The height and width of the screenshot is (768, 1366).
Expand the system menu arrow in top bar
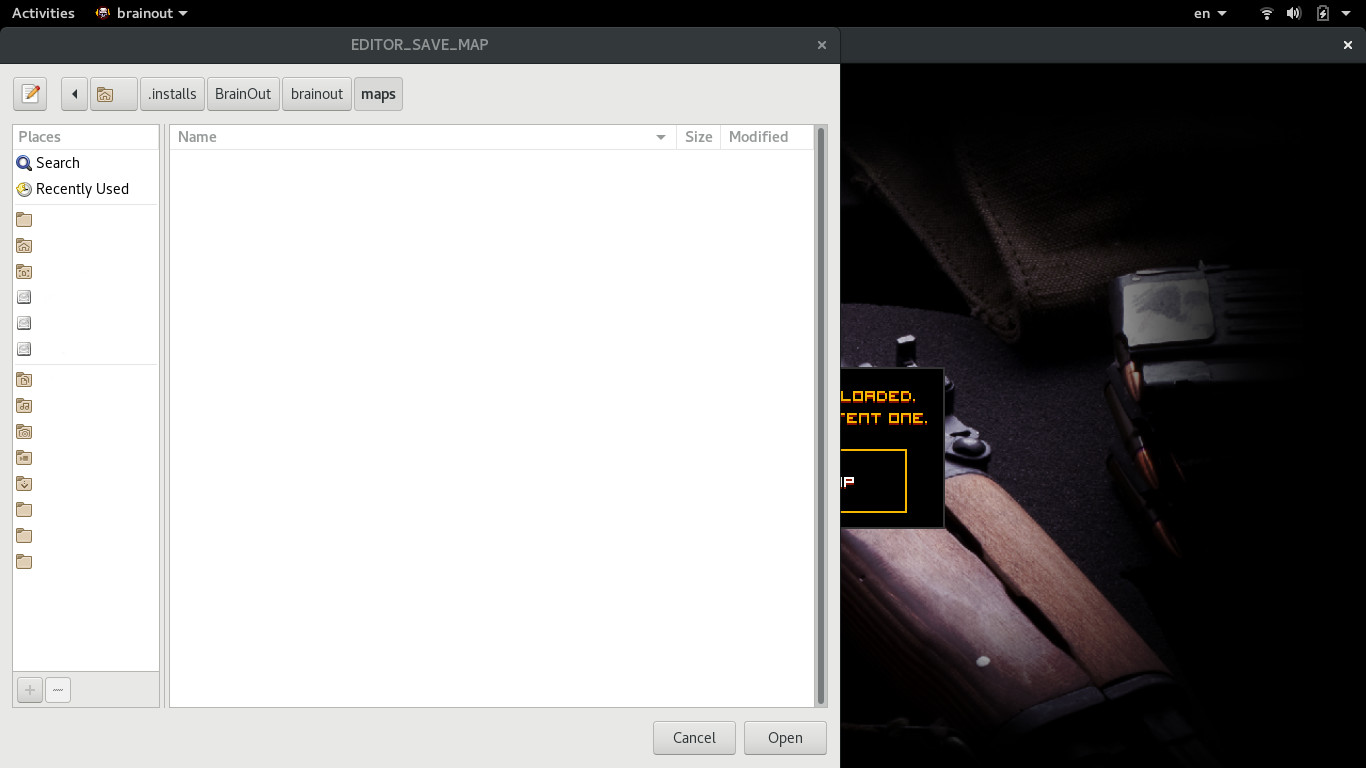[1347, 13]
